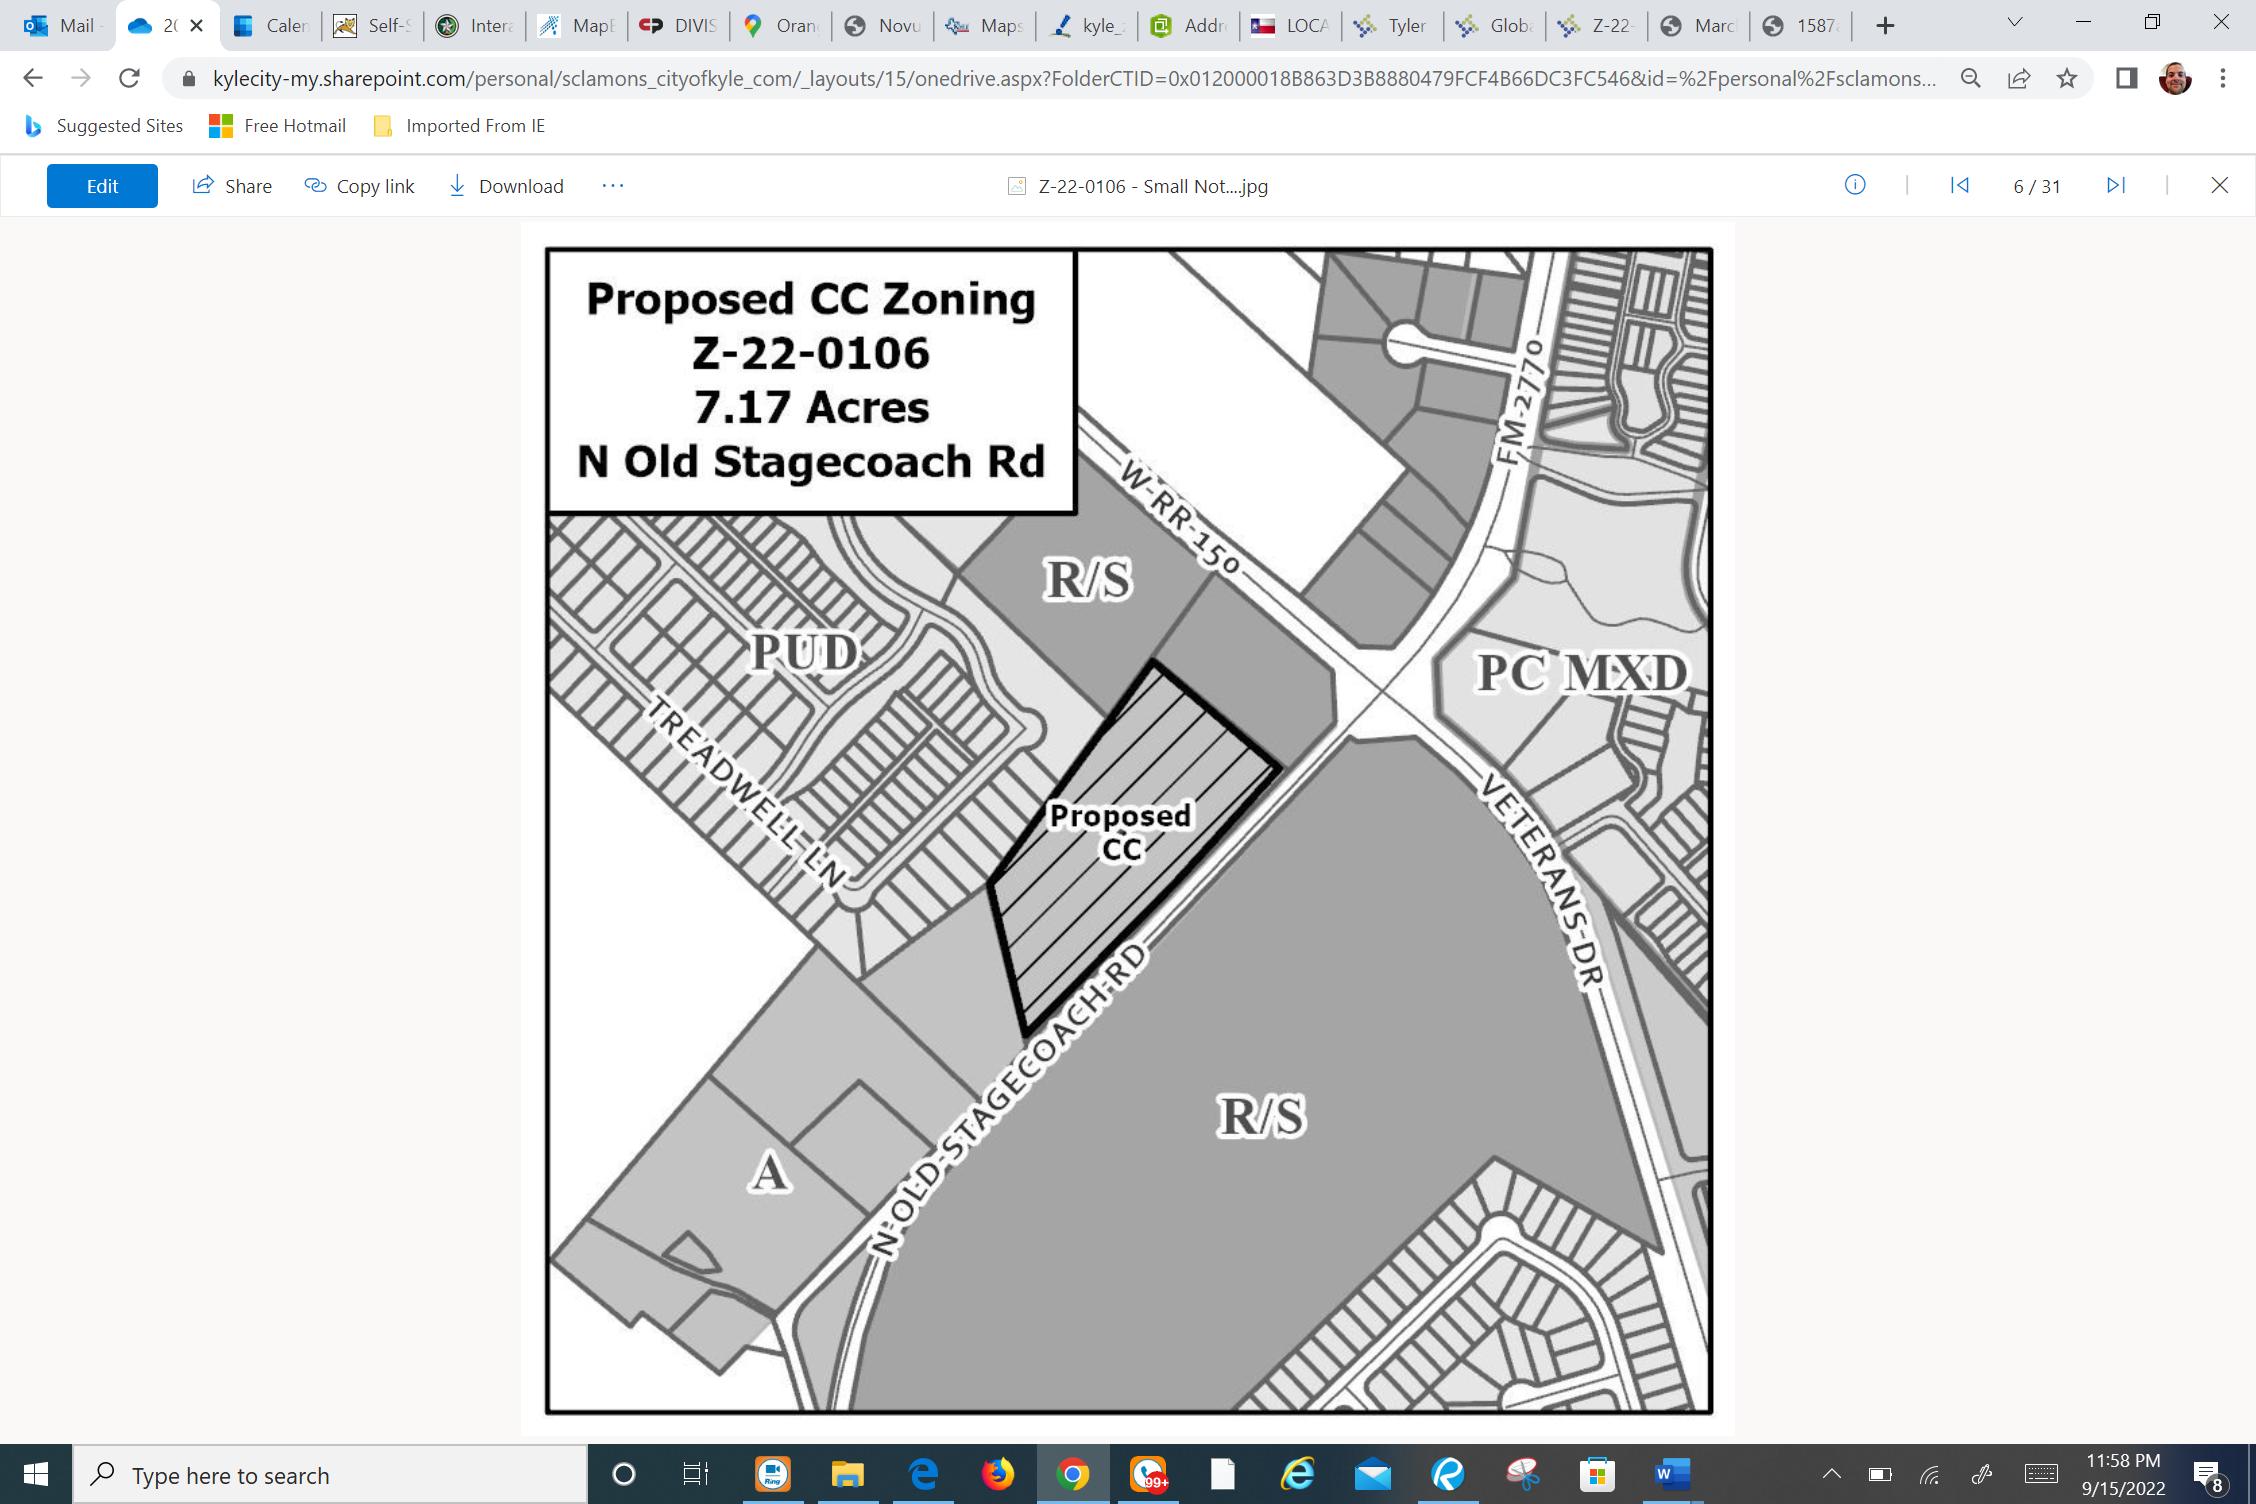Jump to the last image in set

[2116, 185]
